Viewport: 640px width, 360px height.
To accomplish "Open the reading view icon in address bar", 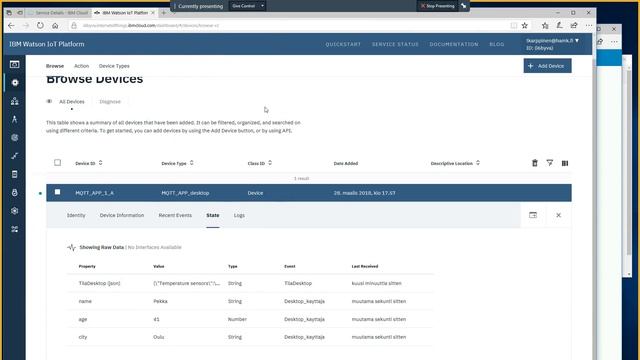I will pos(513,25).
